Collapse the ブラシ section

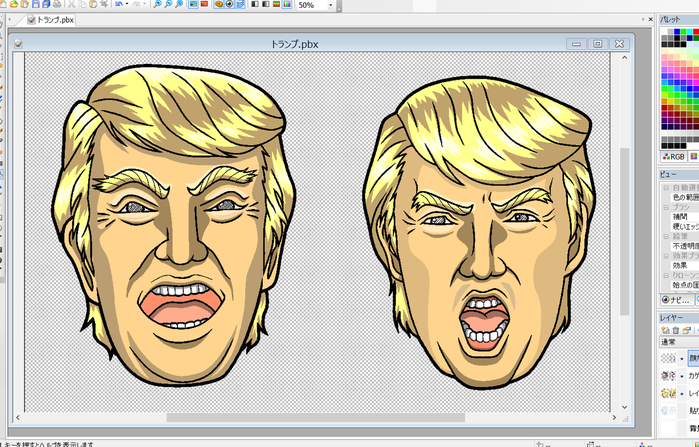[x=666, y=207]
